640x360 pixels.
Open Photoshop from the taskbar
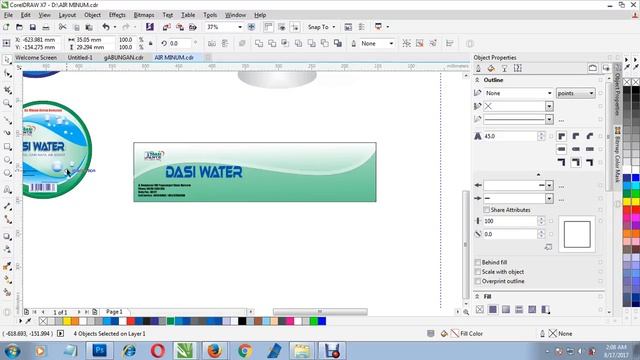pos(99,351)
